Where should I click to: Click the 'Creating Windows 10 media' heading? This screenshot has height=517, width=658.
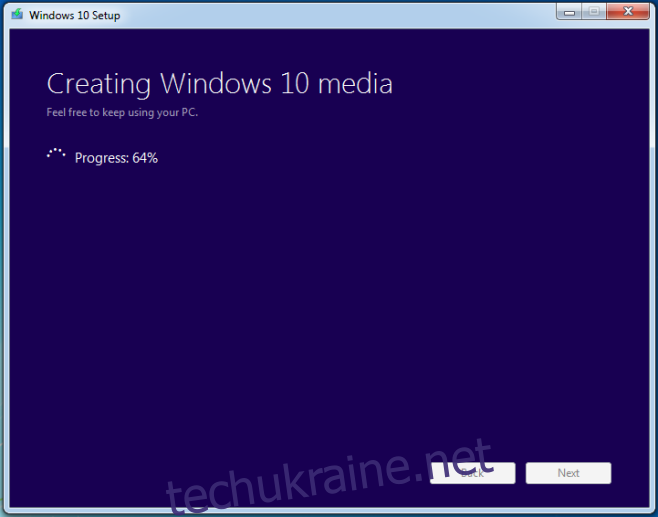[219, 84]
